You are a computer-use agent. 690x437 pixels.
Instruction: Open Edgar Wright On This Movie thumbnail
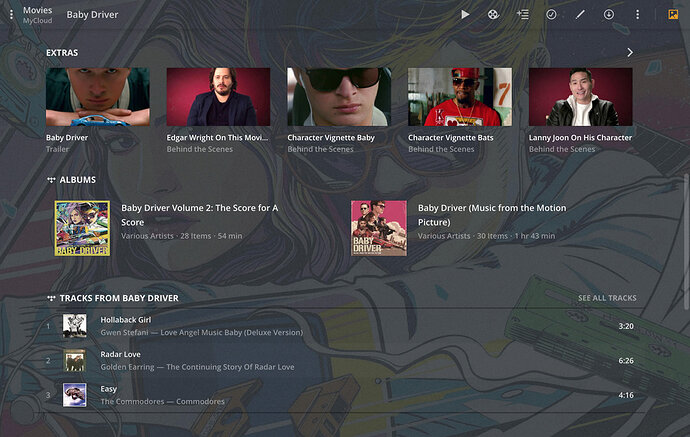point(218,97)
